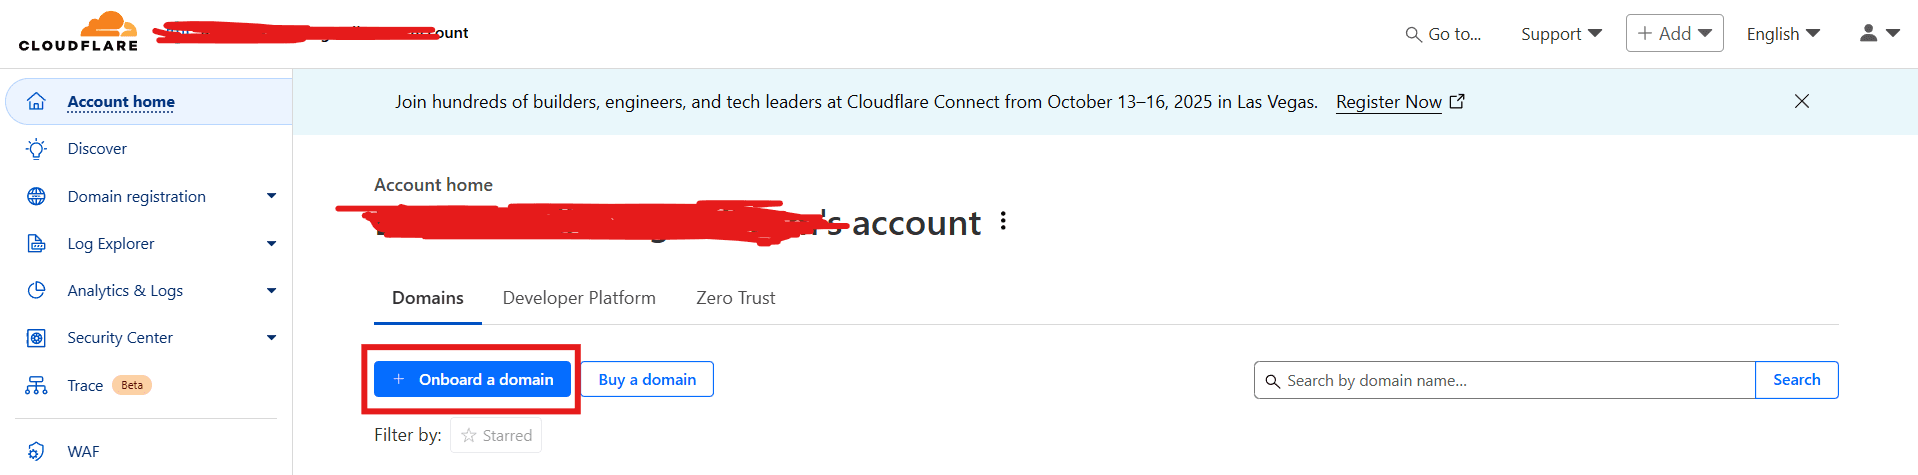This screenshot has width=1918, height=475.
Task: Open the Account home house icon
Action: point(36,101)
